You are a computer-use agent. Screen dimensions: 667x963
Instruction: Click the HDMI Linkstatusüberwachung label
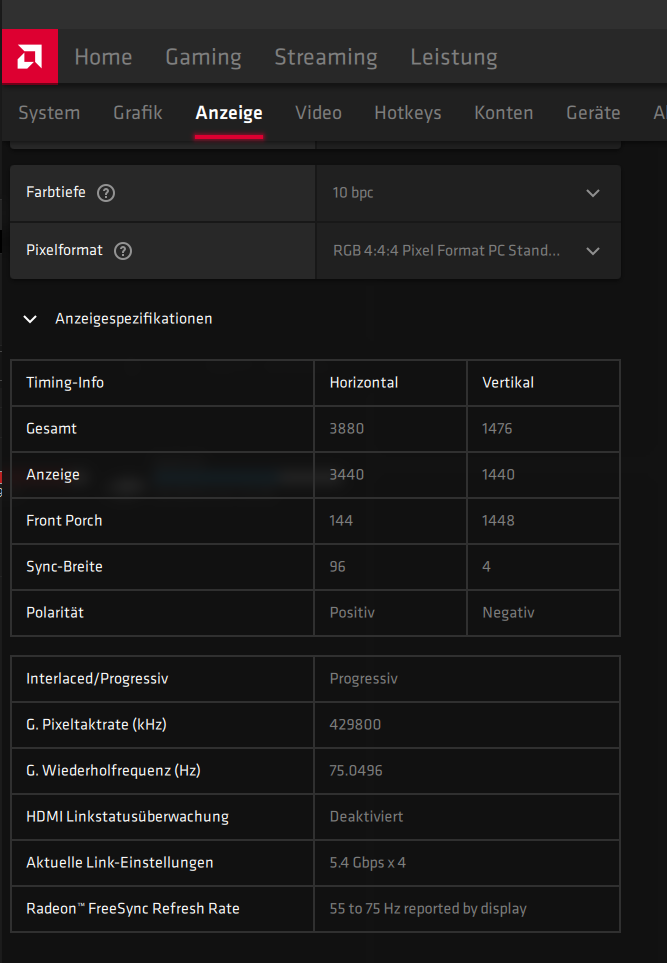point(127,817)
